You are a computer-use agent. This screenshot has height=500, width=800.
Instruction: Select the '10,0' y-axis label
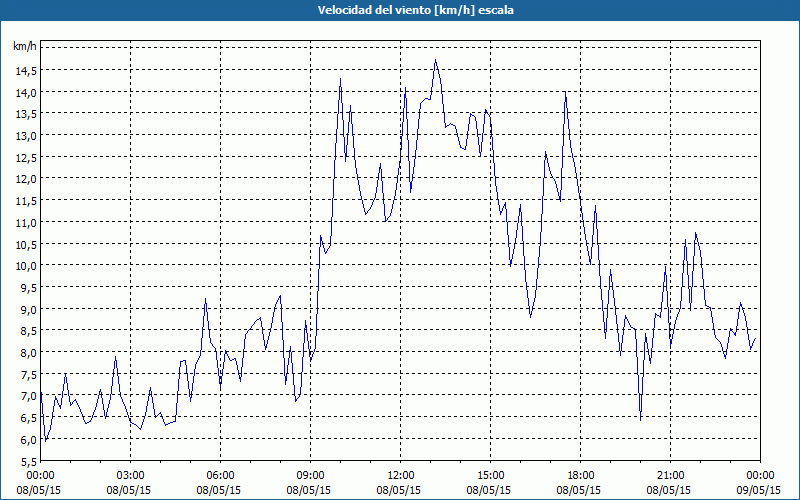(x=26, y=266)
